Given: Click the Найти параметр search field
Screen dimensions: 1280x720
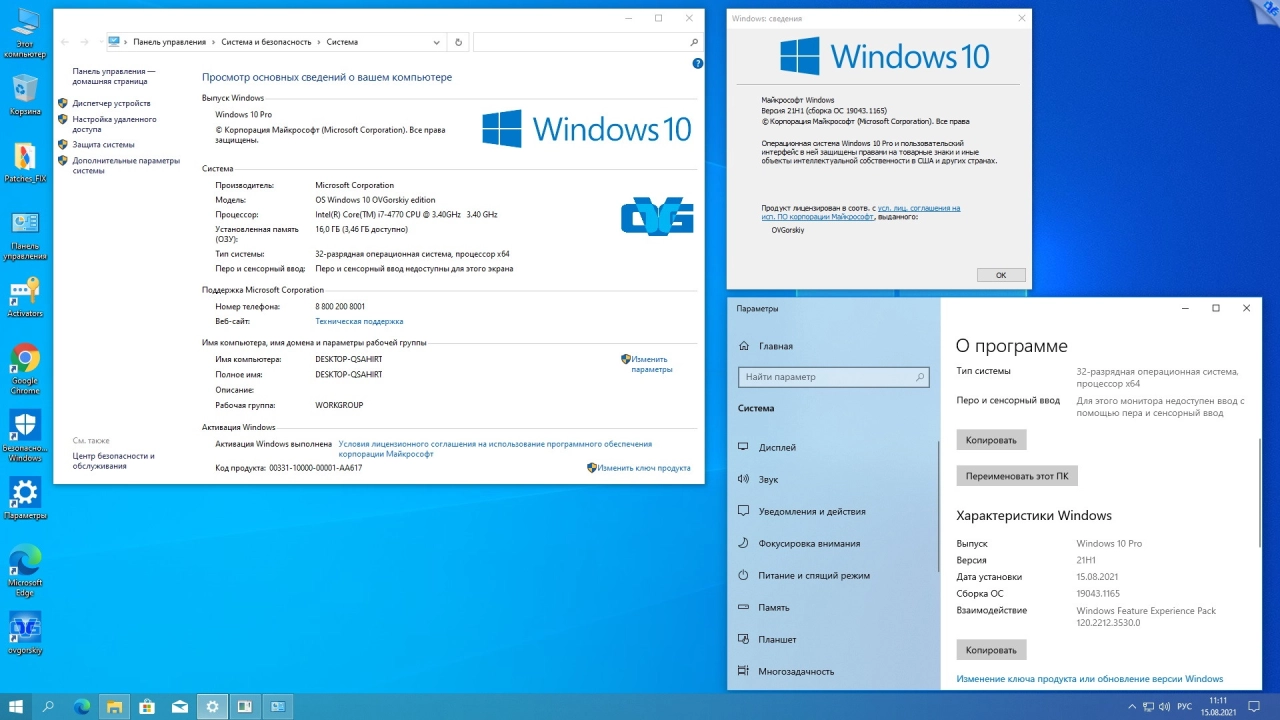Looking at the screenshot, I should [834, 377].
